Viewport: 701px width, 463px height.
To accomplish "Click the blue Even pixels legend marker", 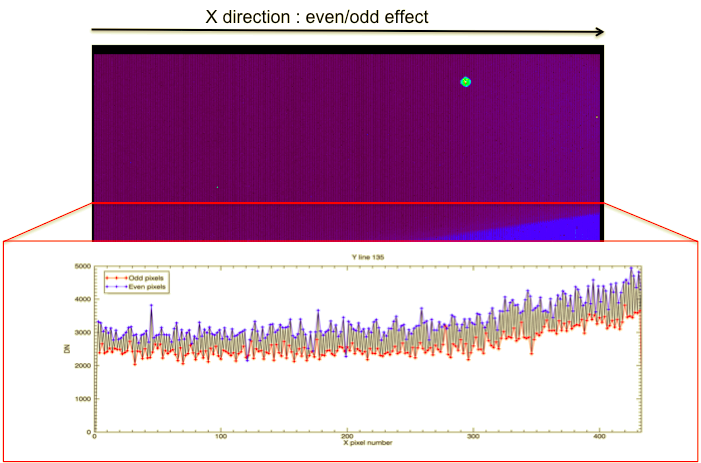I will (x=108, y=287).
